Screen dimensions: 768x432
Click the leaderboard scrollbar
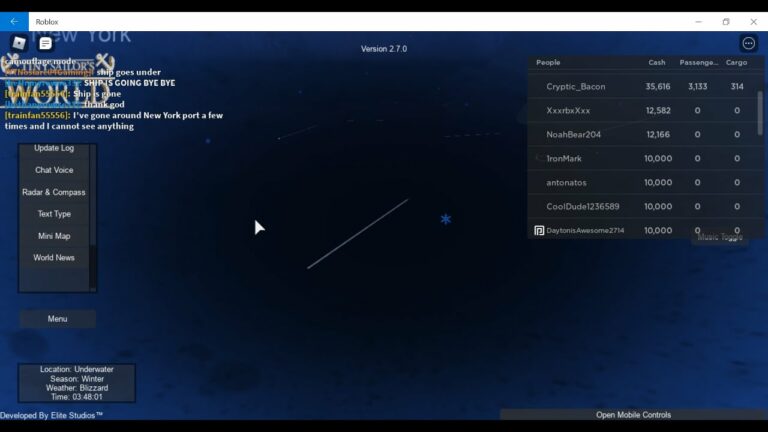pyautogui.click(x=760, y=110)
